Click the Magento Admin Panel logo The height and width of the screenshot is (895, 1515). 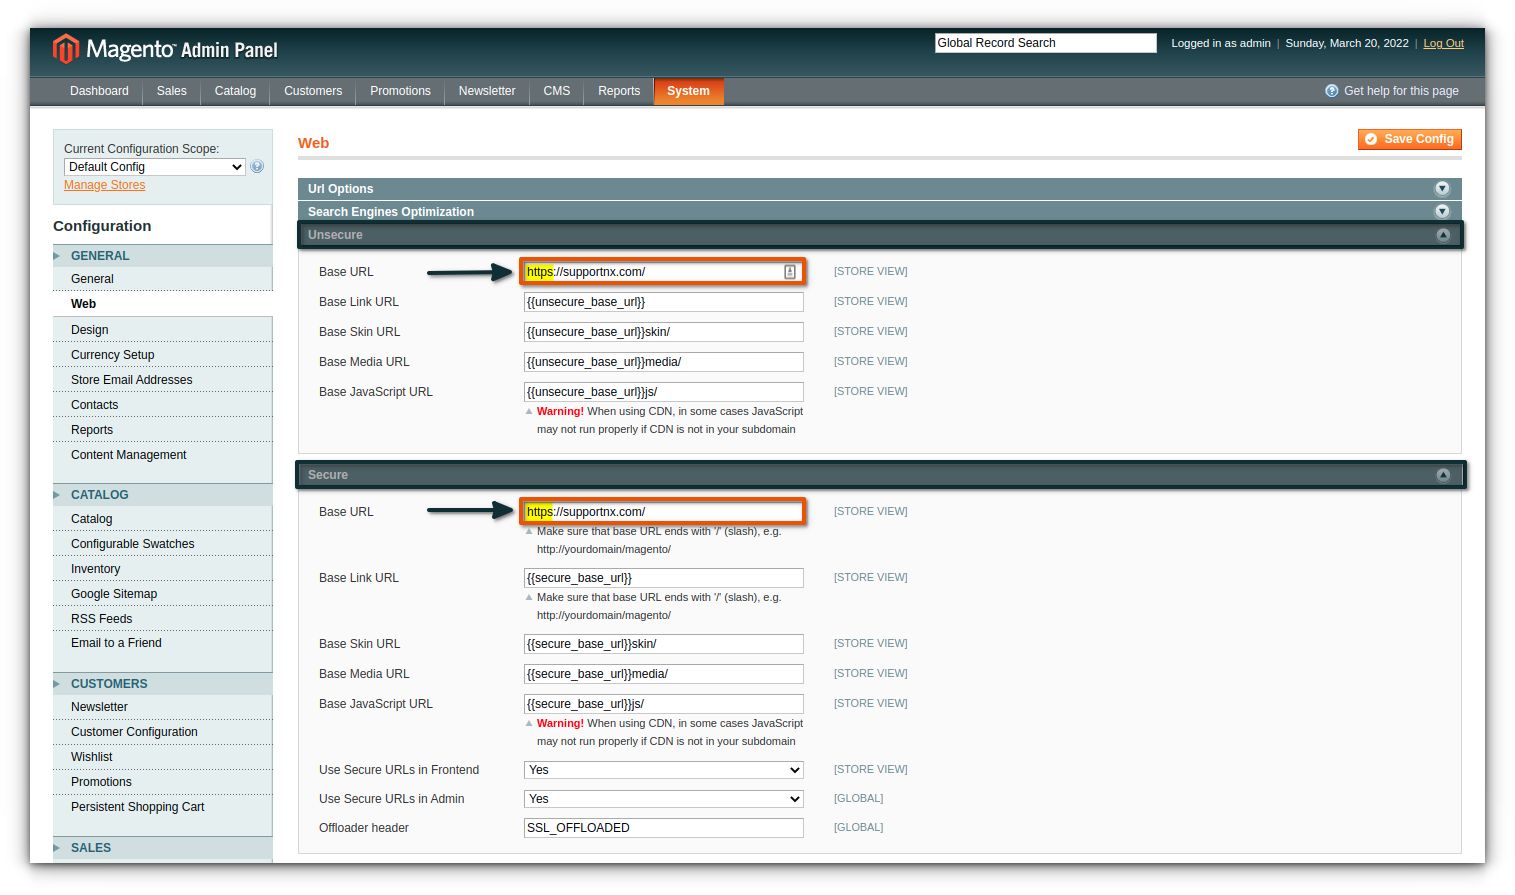tap(166, 48)
